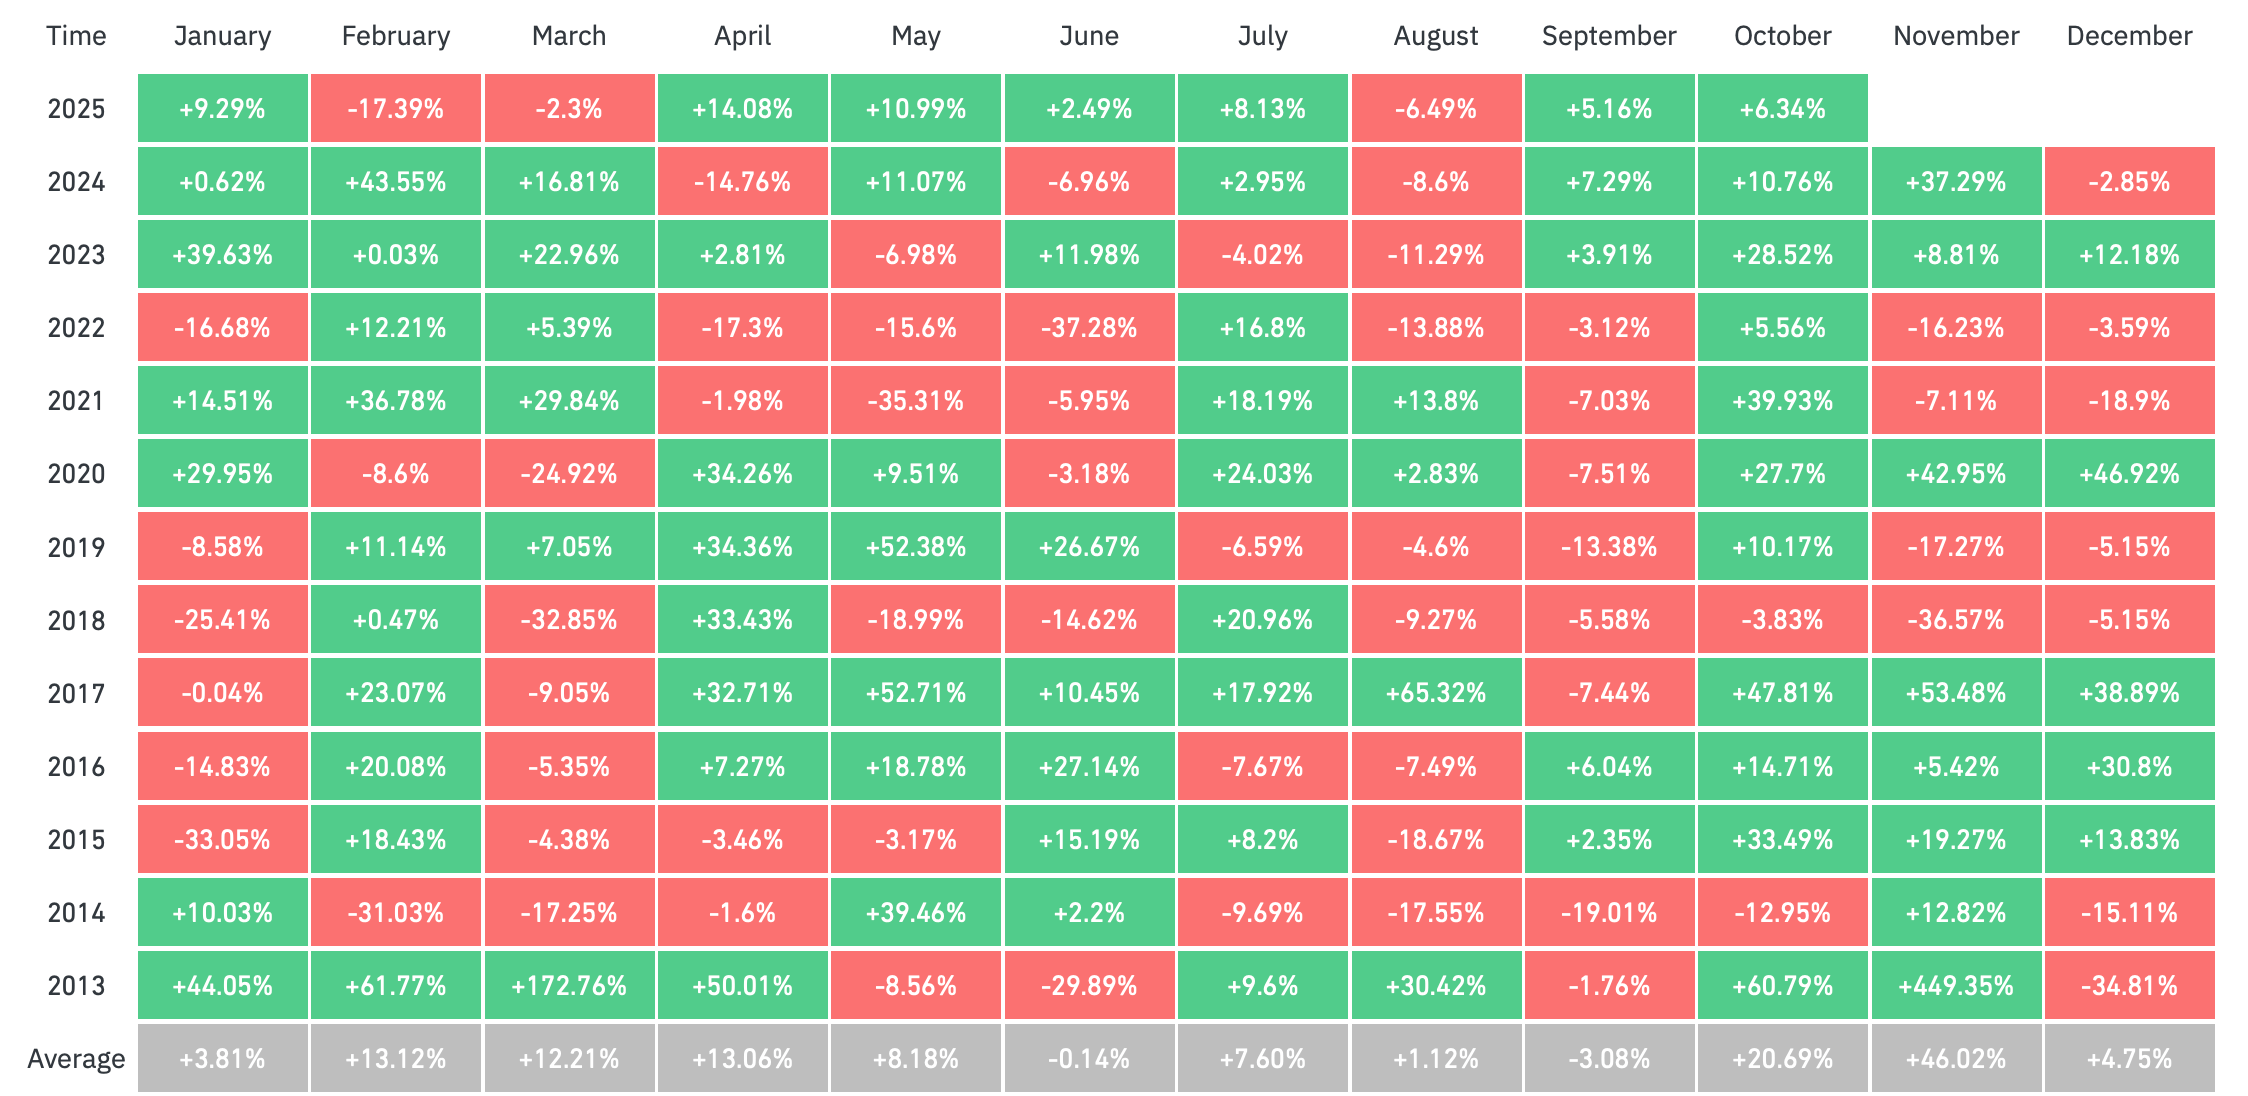Click the January column header
This screenshot has height=1096, width=2248.
tap(222, 36)
